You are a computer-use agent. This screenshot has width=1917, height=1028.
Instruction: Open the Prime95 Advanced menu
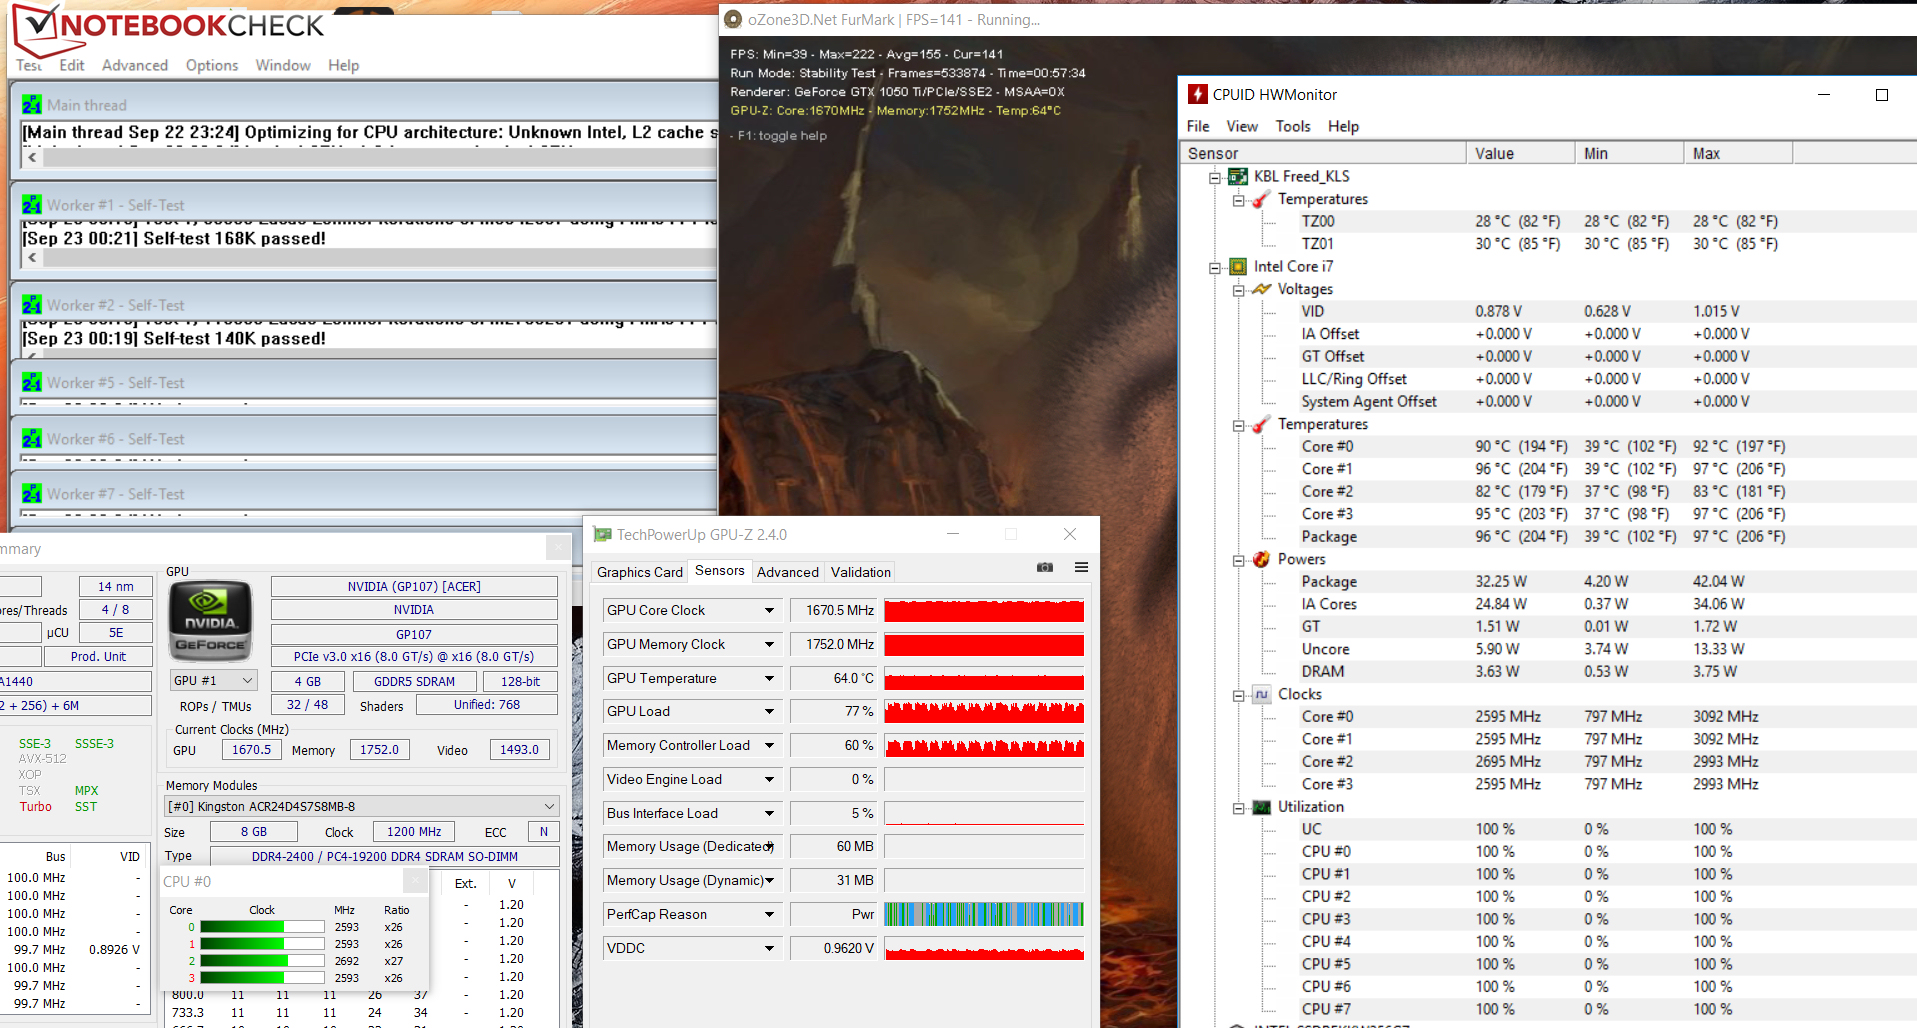[135, 65]
